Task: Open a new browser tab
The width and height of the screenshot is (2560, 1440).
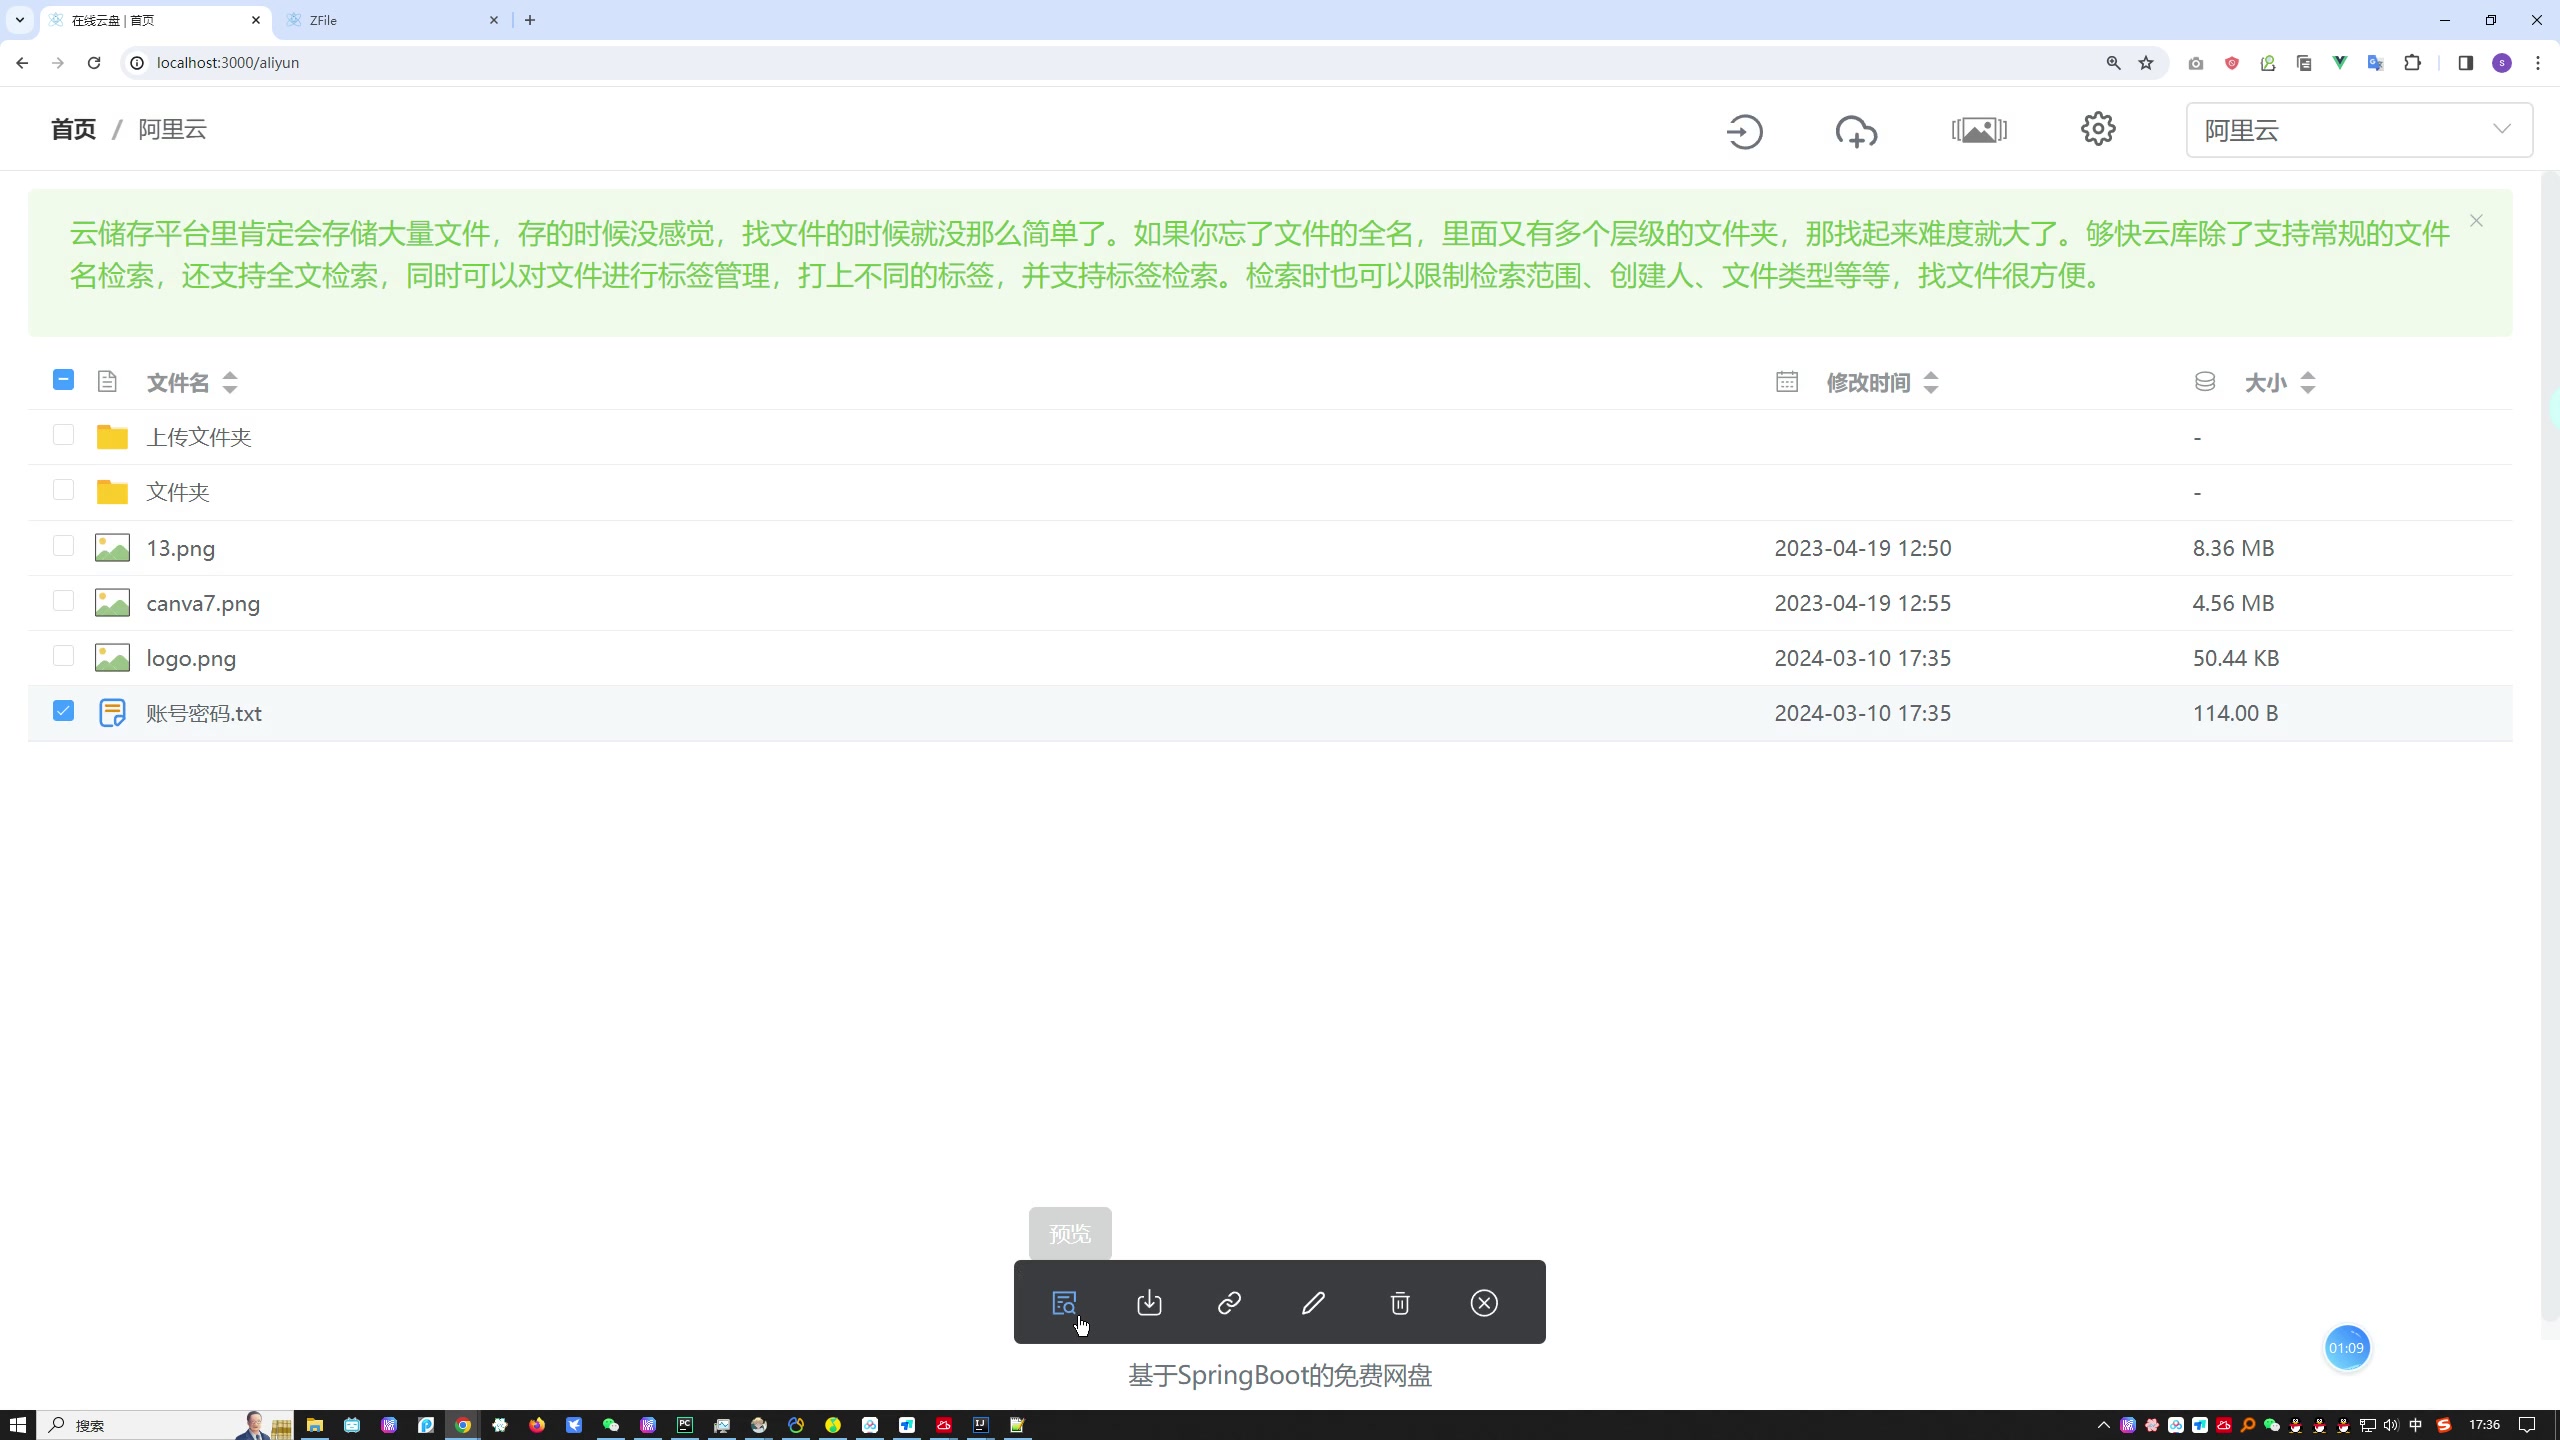Action: 530,20
